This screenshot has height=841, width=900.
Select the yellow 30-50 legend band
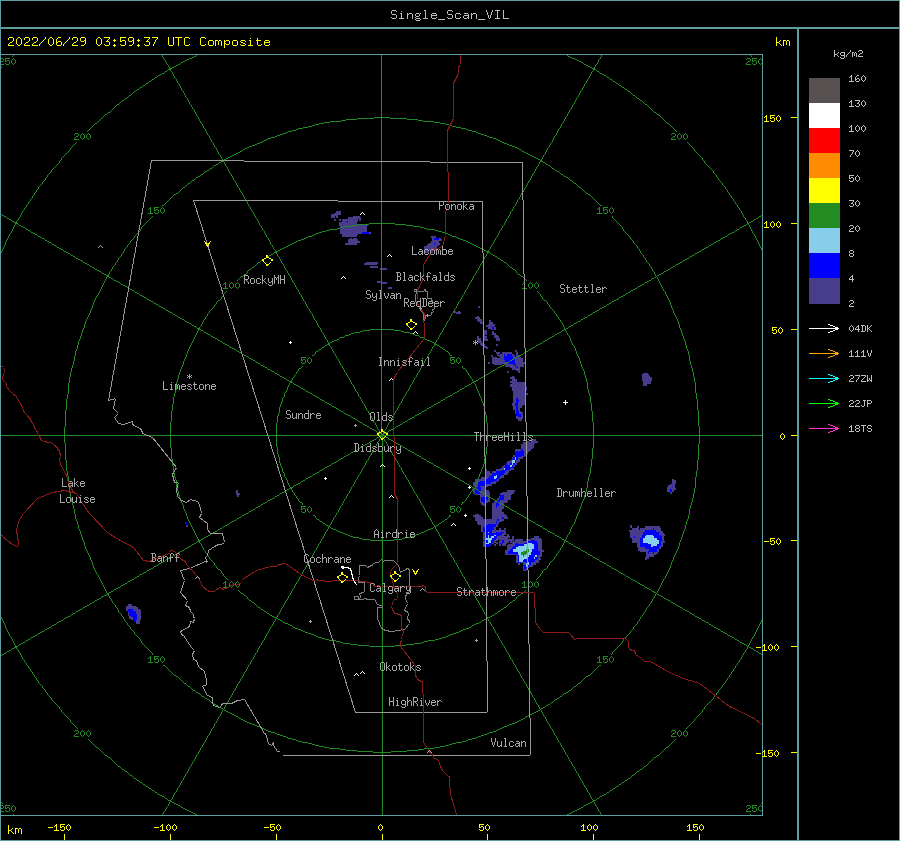pyautogui.click(x=824, y=191)
